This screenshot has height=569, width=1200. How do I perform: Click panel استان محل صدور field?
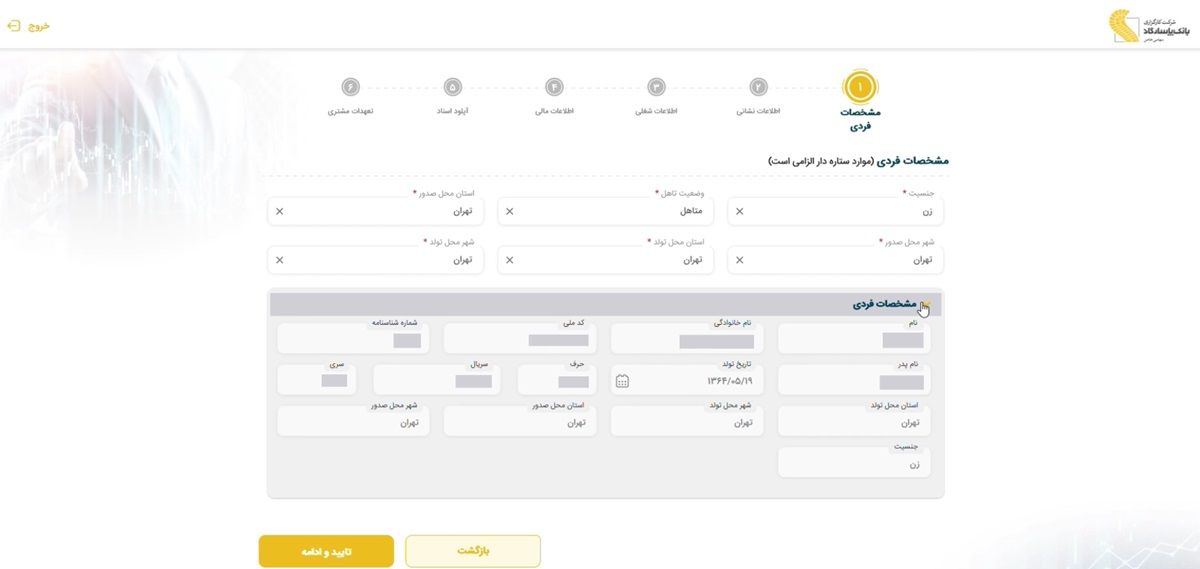520,421
